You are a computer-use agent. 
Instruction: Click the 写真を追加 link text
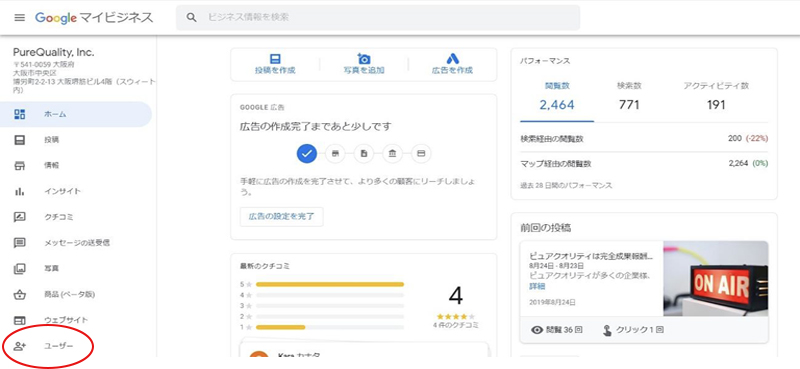pos(364,70)
